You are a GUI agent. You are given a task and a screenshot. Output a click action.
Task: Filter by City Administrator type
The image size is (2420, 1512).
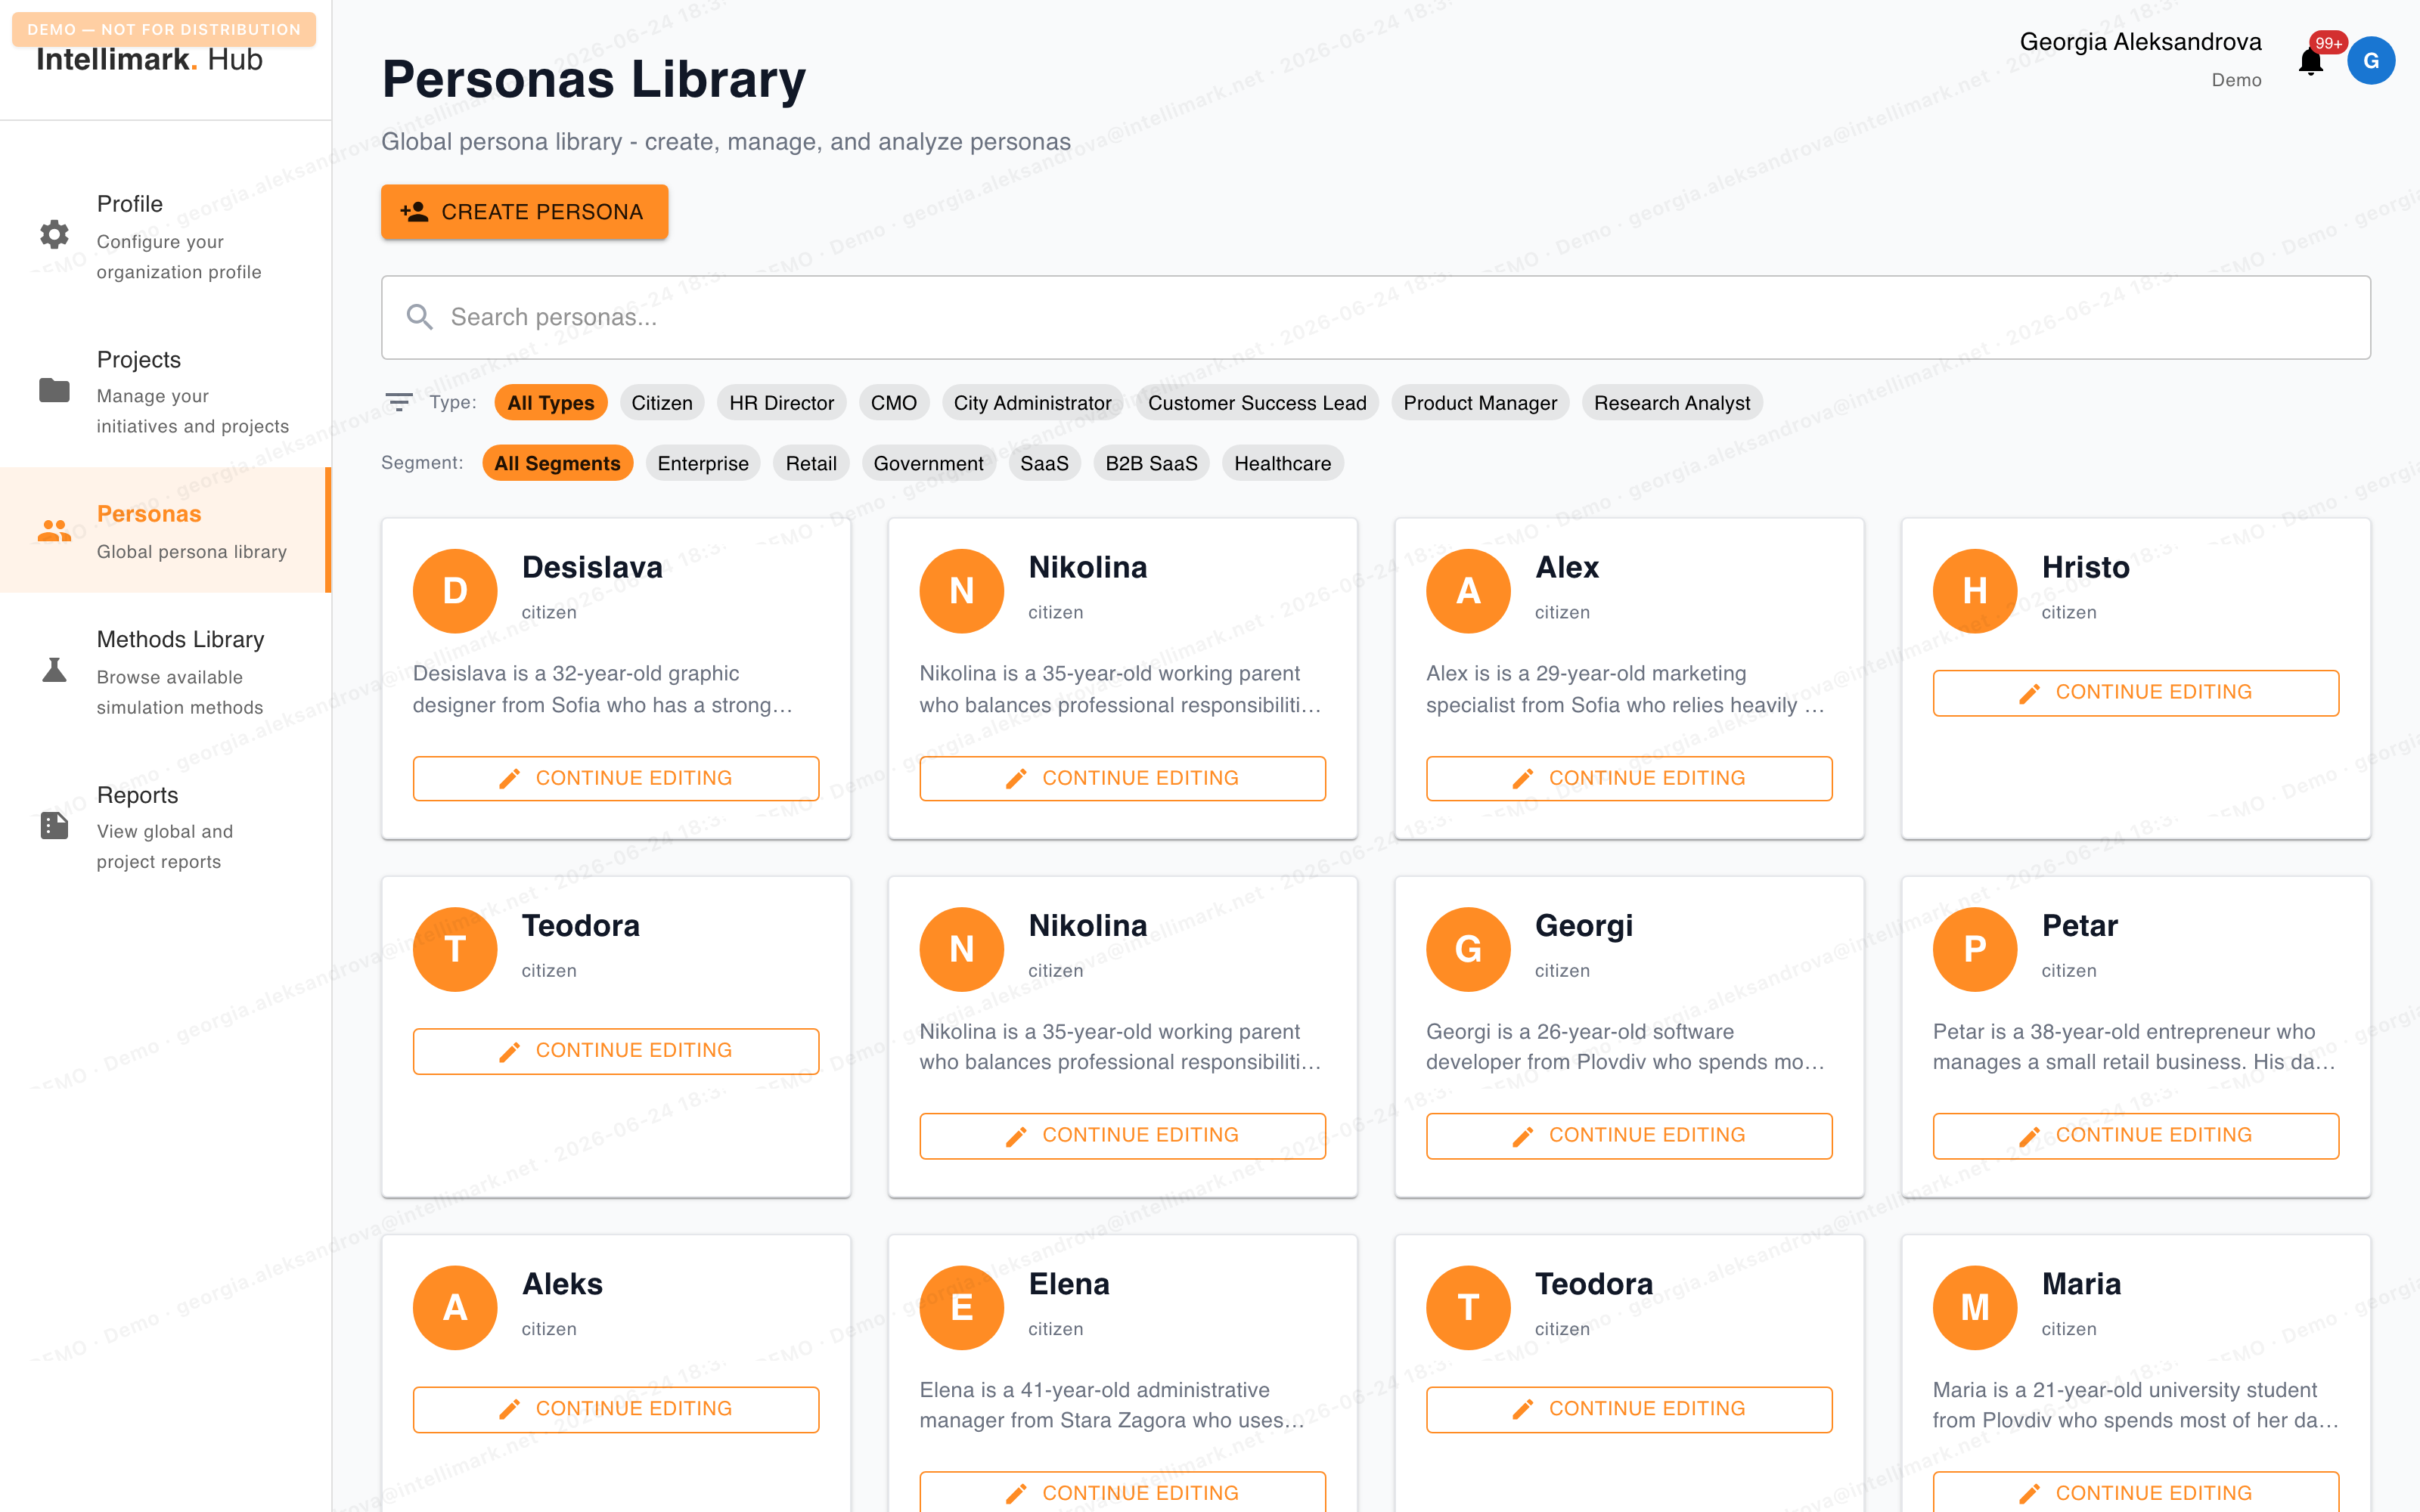coord(1032,403)
